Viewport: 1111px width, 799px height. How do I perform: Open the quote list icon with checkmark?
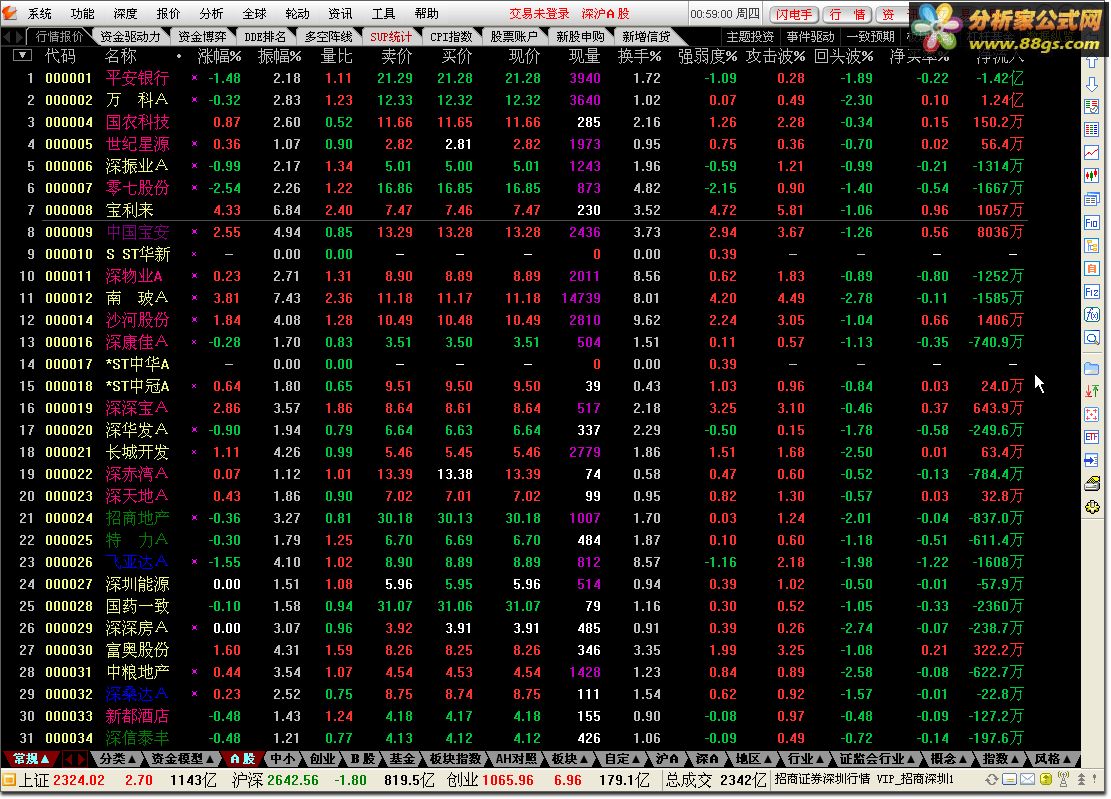point(1092,107)
